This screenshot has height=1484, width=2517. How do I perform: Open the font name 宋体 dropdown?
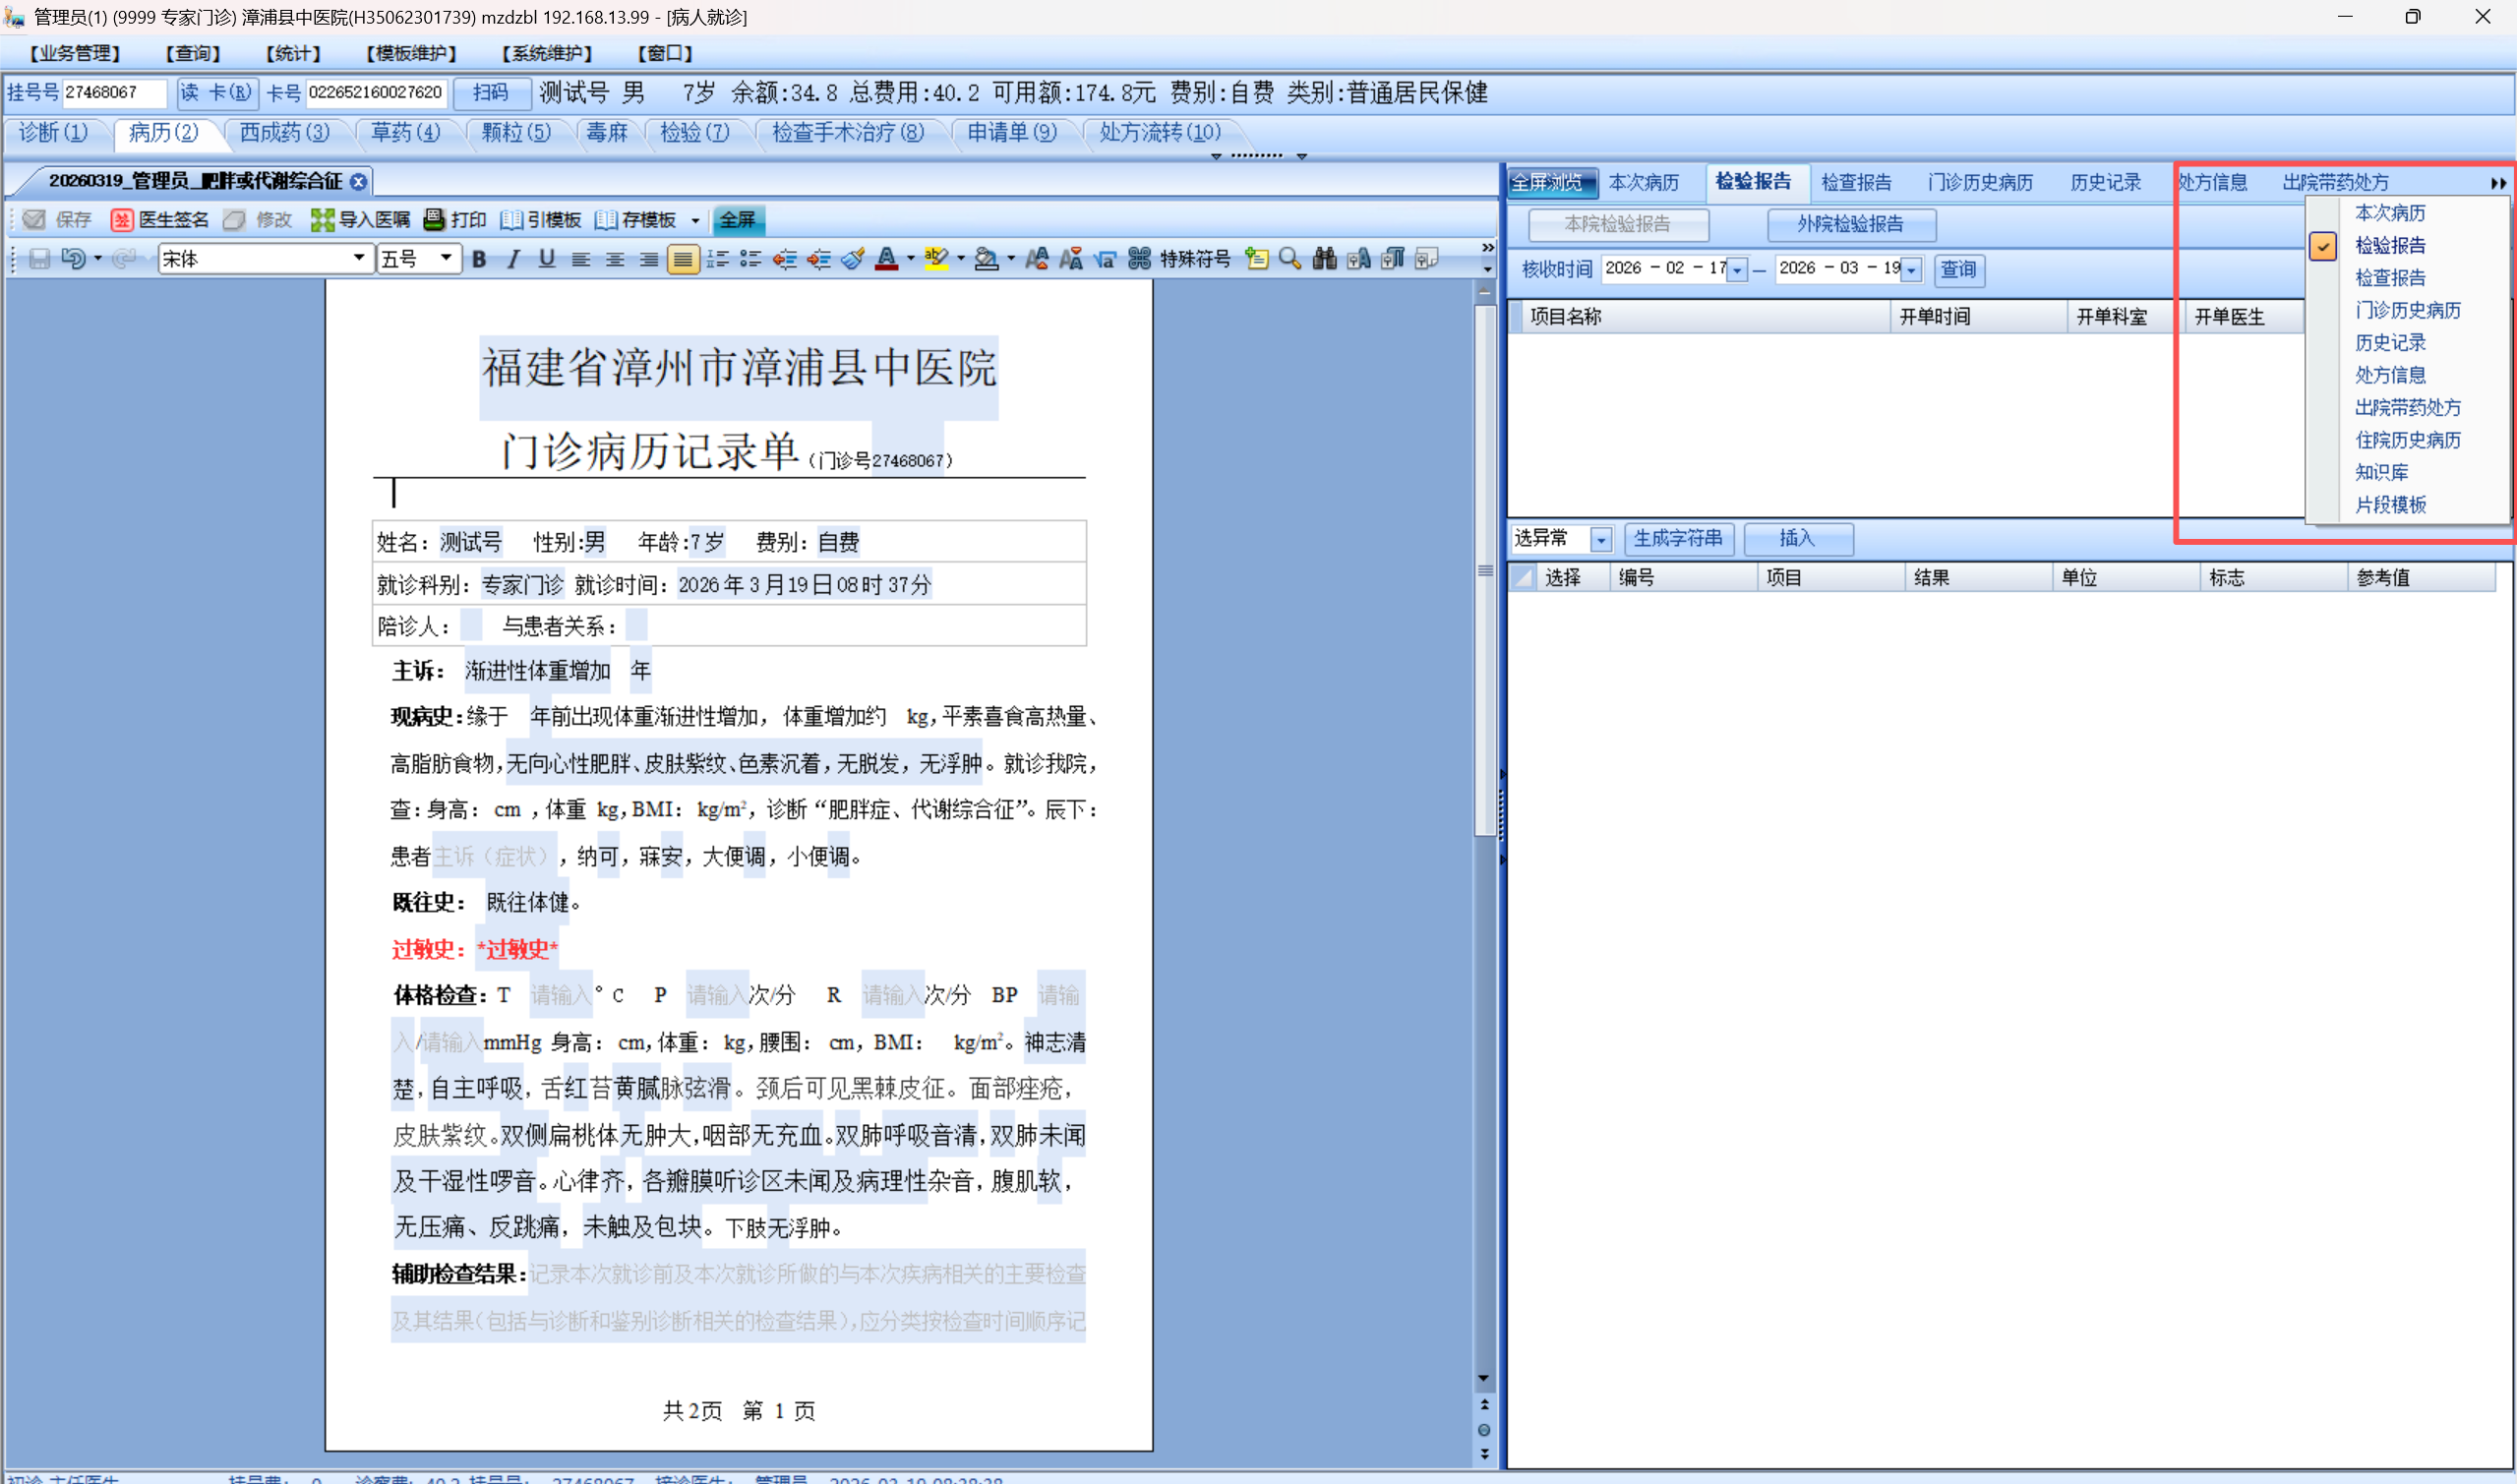point(358,259)
